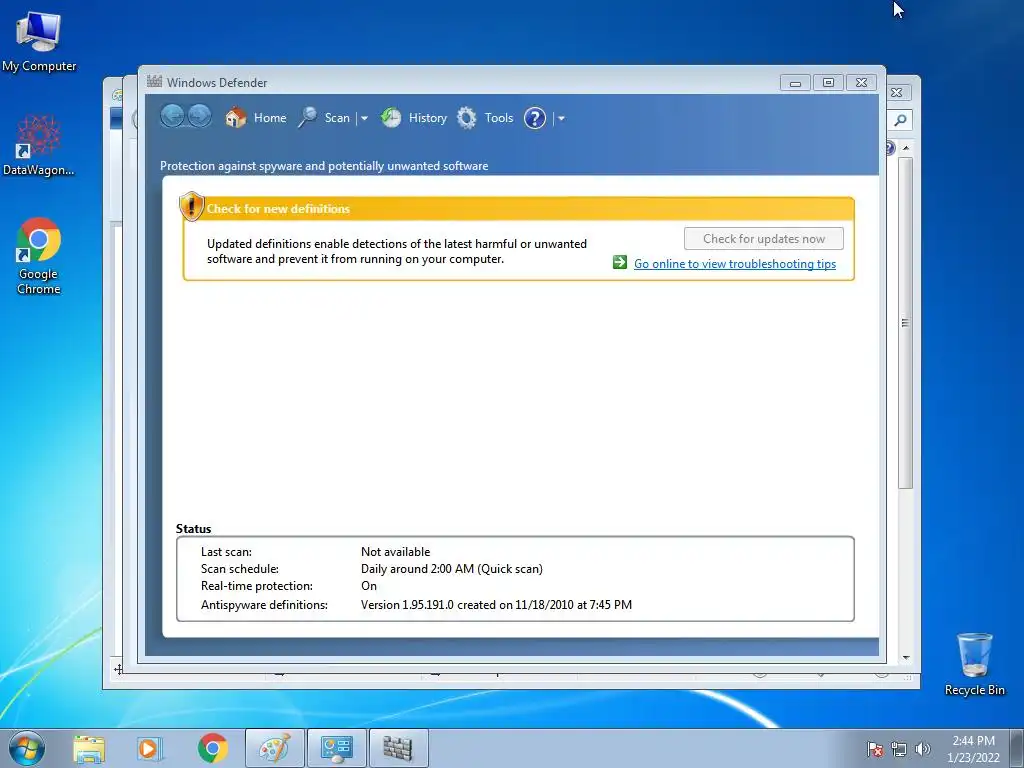Click scrollbar down arrow in background window
The image size is (1024, 768).
(906, 658)
